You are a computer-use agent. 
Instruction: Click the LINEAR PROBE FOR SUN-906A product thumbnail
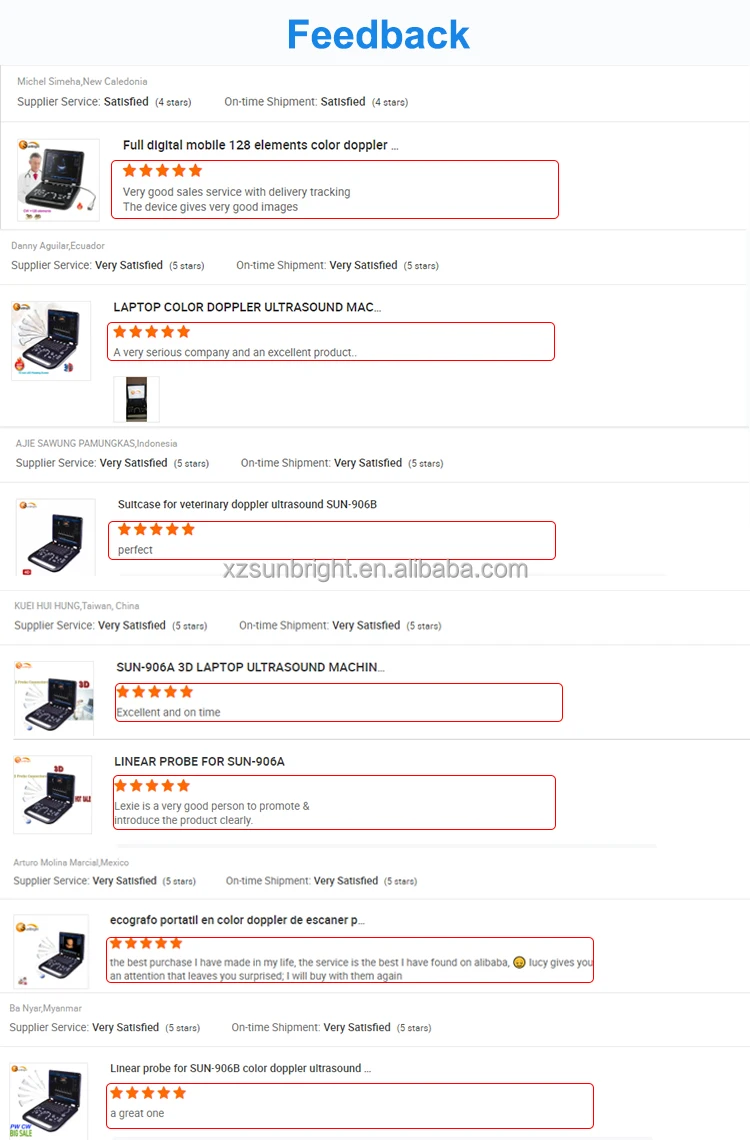click(x=52, y=794)
